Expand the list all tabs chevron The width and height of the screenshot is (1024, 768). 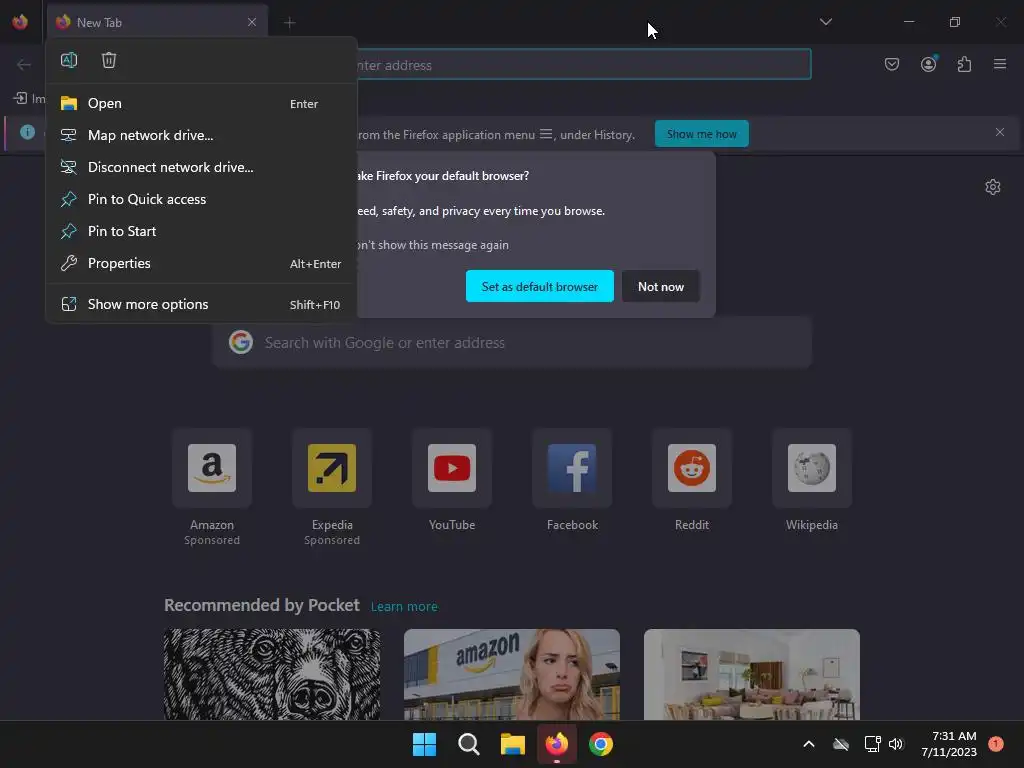pos(825,22)
